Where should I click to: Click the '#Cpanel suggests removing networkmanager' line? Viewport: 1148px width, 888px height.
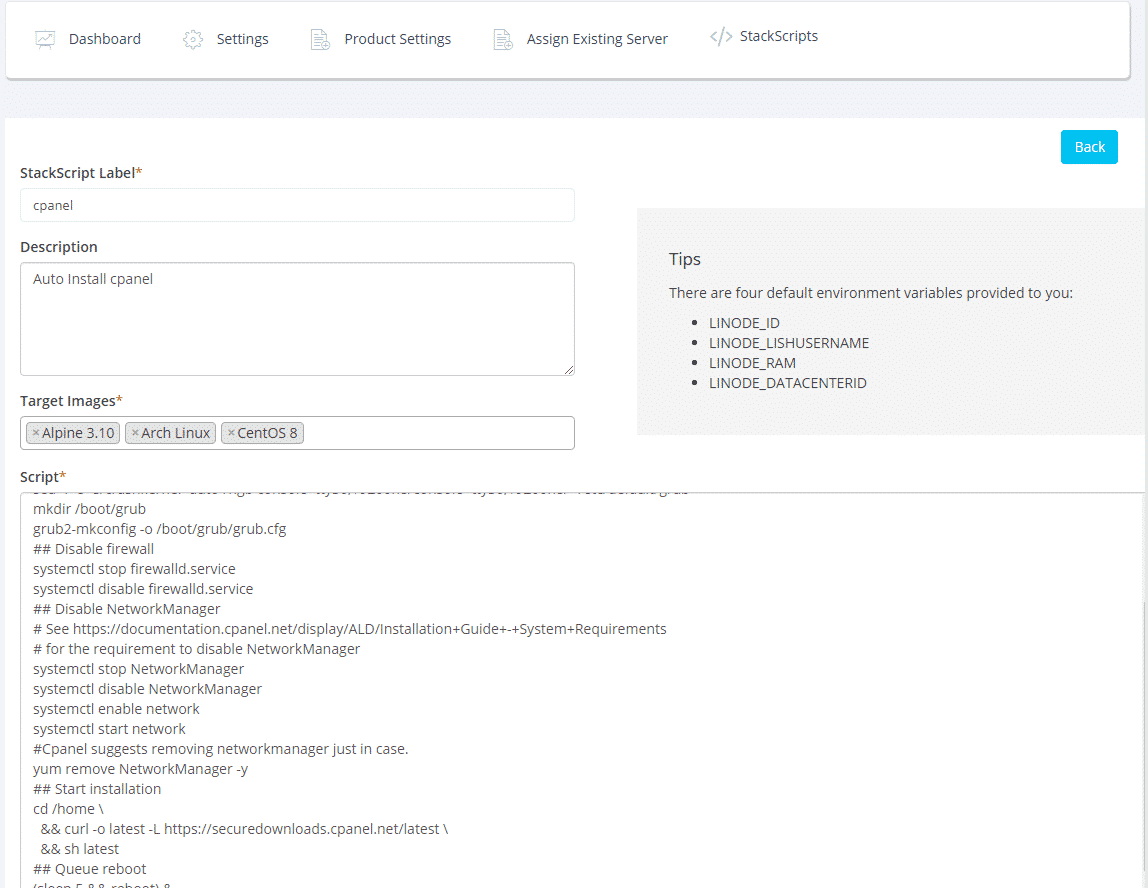[220, 749]
